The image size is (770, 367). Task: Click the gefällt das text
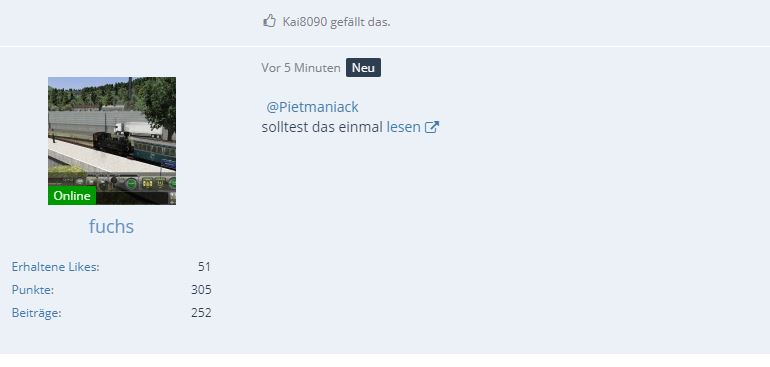[360, 22]
